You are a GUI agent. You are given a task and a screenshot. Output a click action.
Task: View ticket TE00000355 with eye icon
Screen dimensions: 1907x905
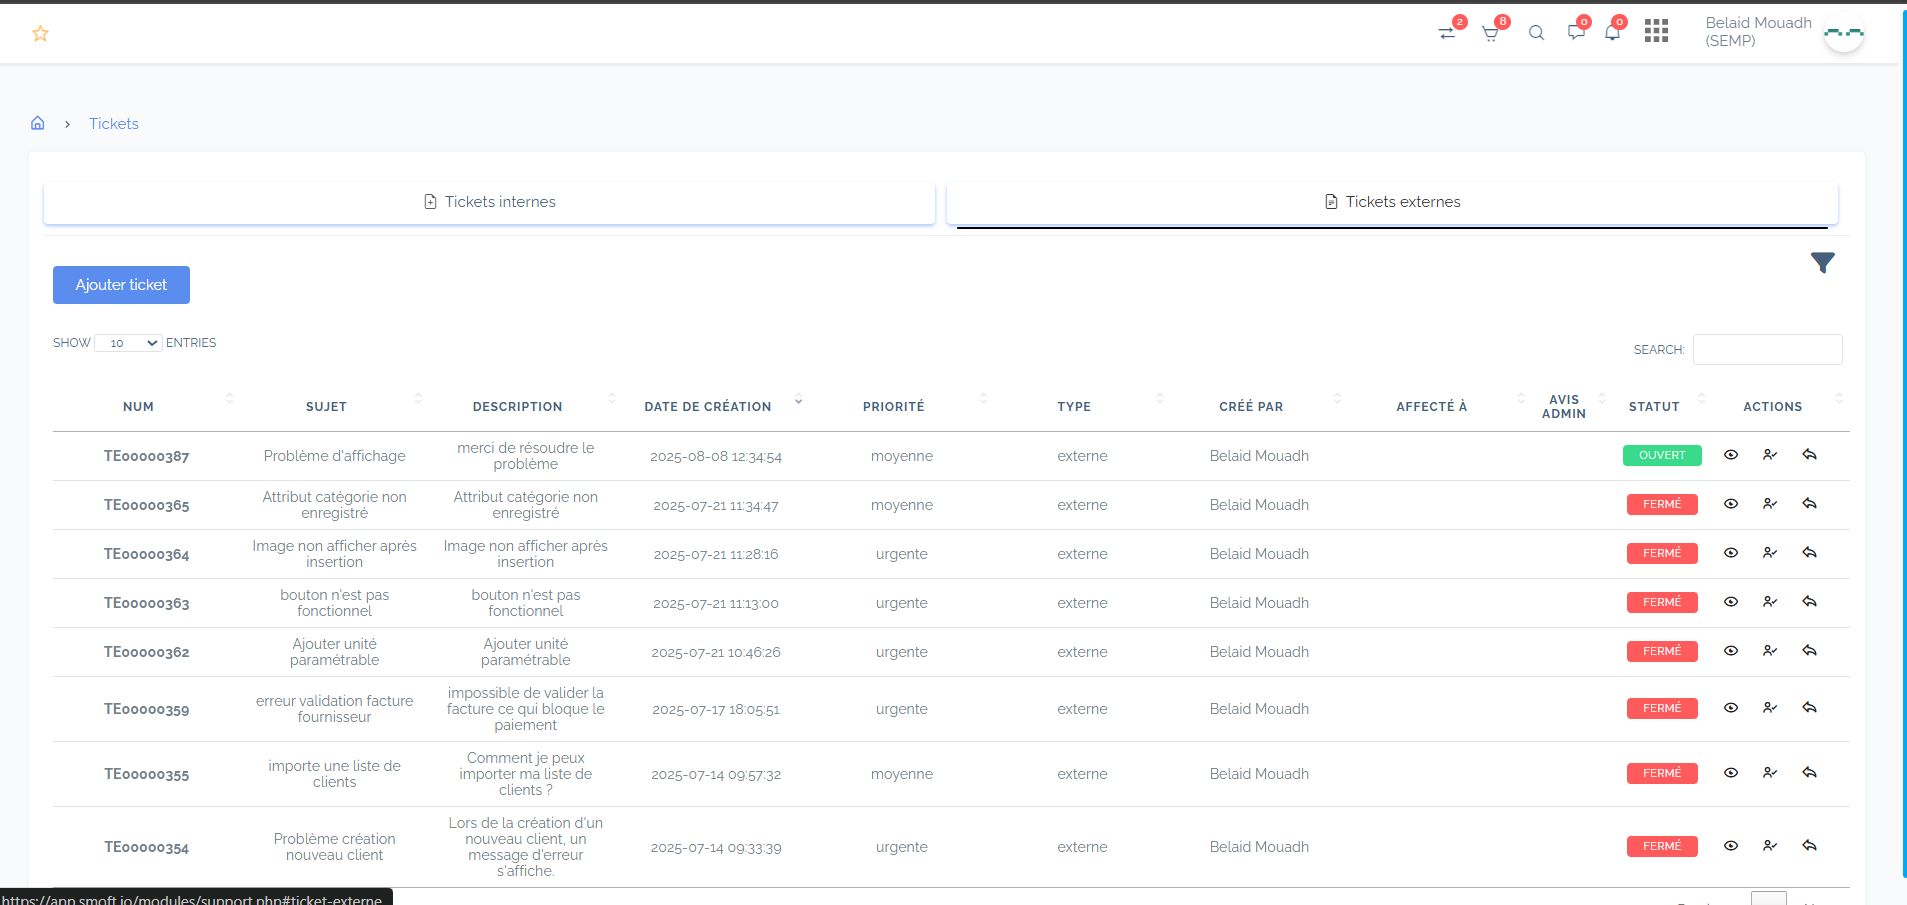[x=1731, y=773]
